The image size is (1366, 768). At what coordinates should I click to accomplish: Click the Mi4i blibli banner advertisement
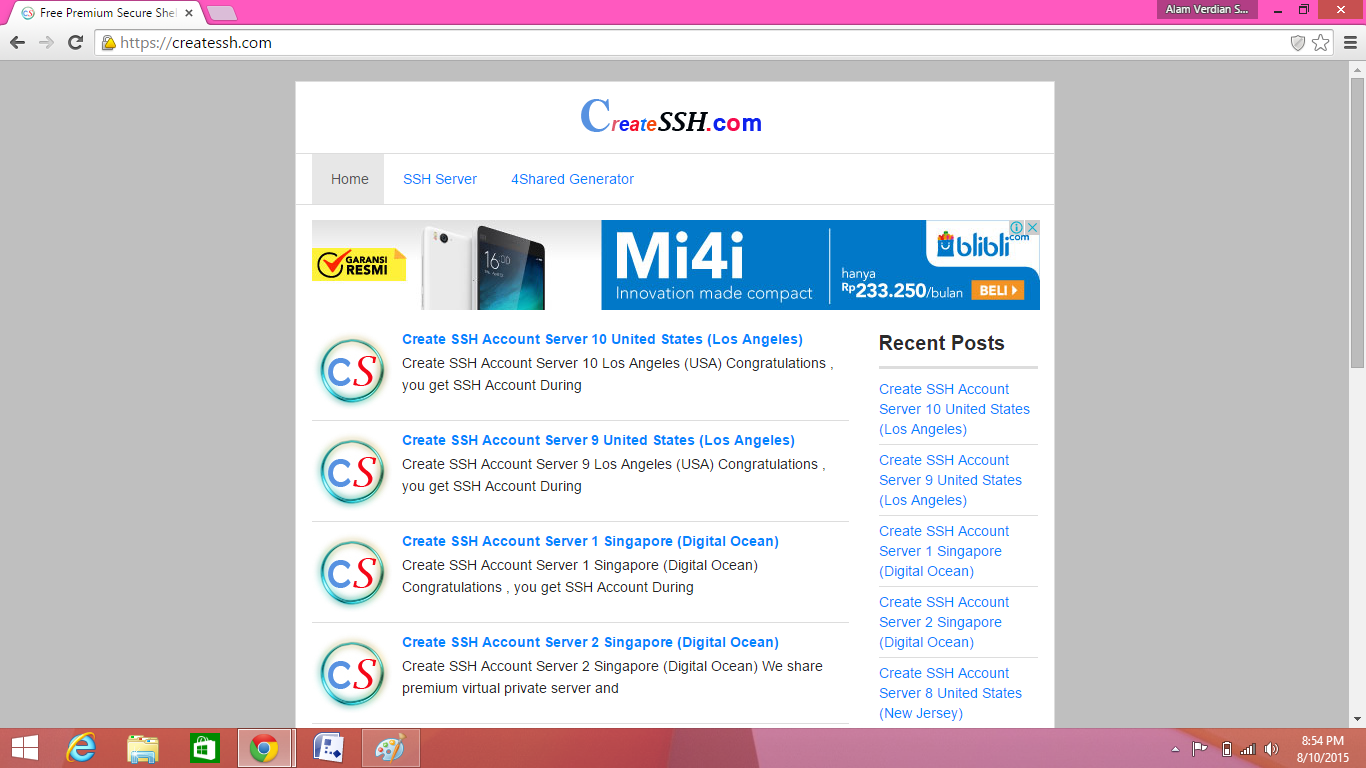tap(676, 265)
